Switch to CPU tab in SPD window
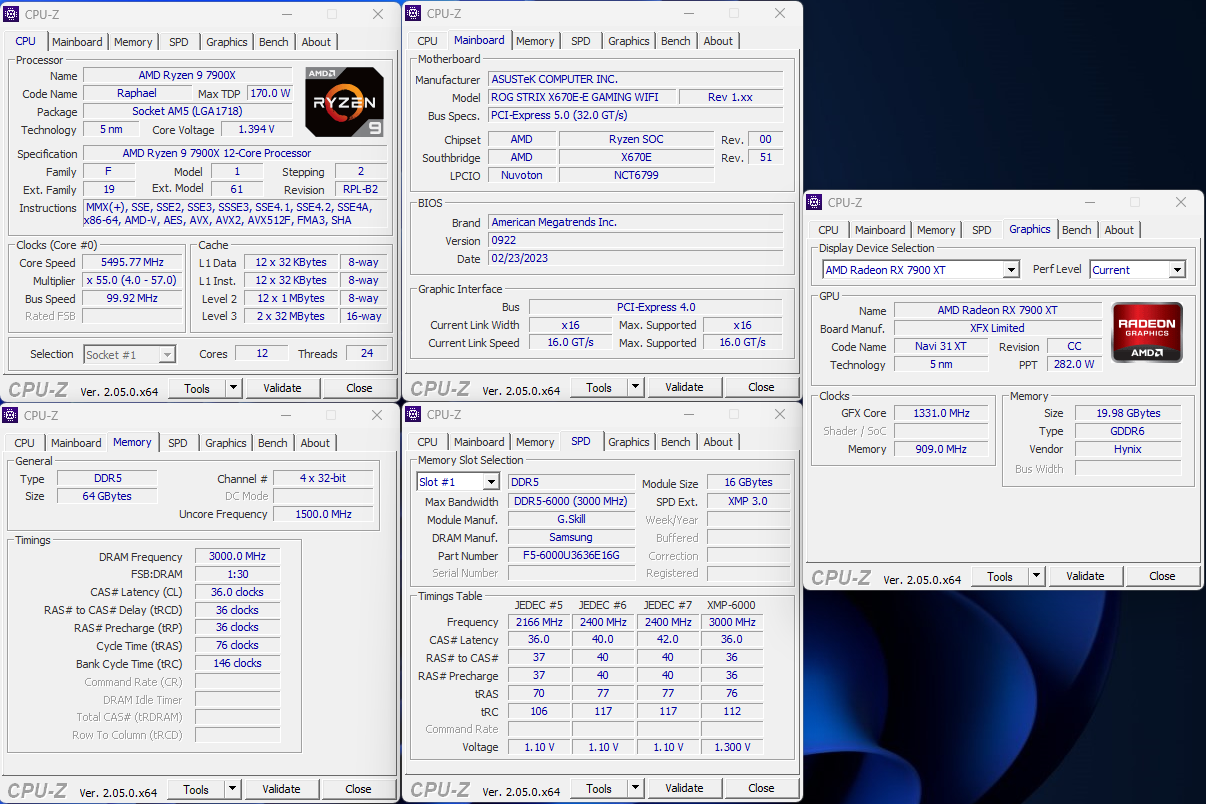 point(427,442)
